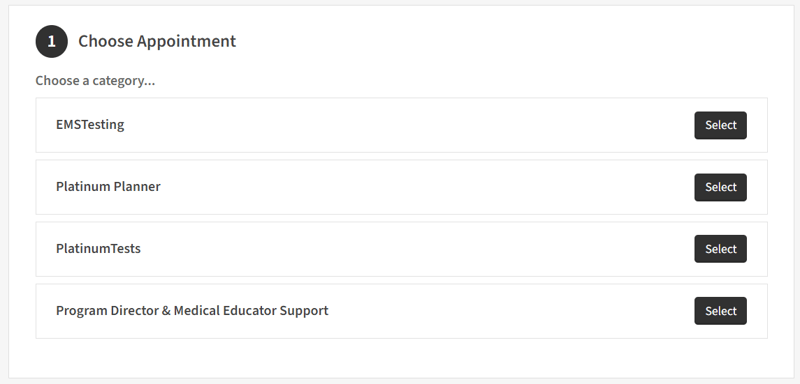Click the step 1 circle badge

52,41
